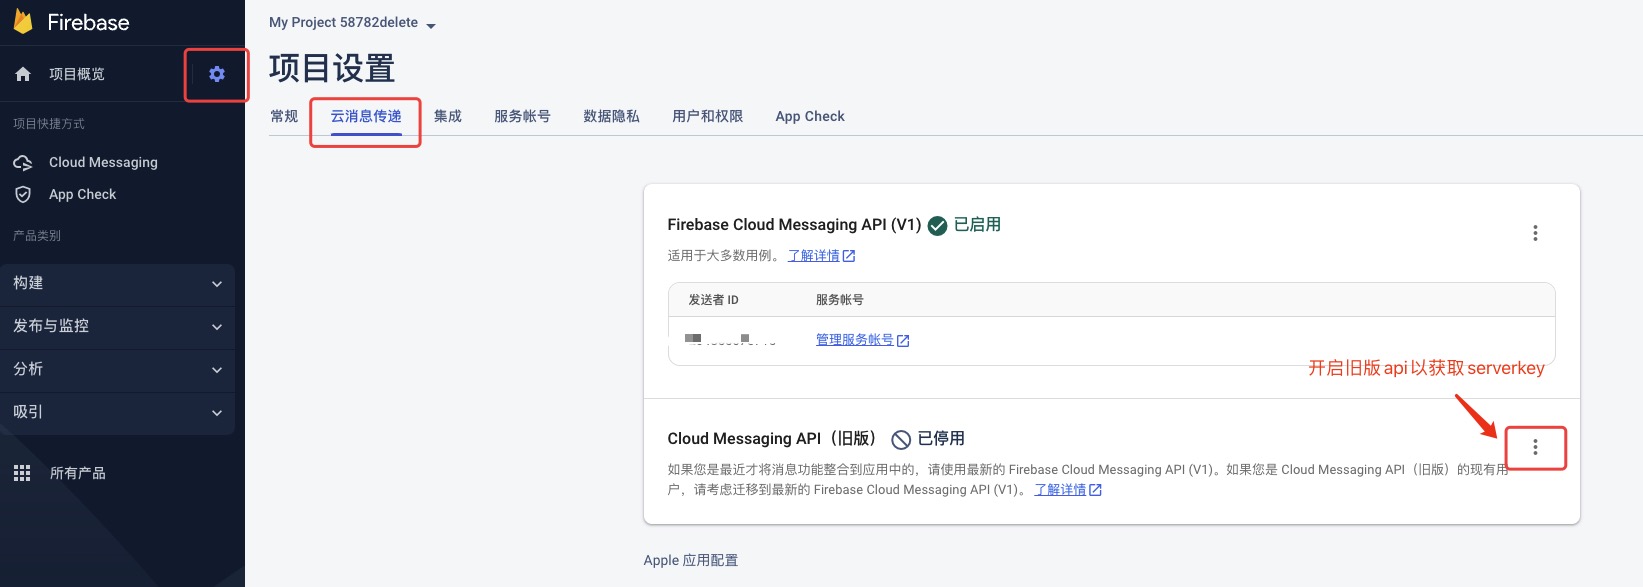Click the Cloud Messaging cloud icon
This screenshot has height=587, width=1643.
(x=23, y=162)
